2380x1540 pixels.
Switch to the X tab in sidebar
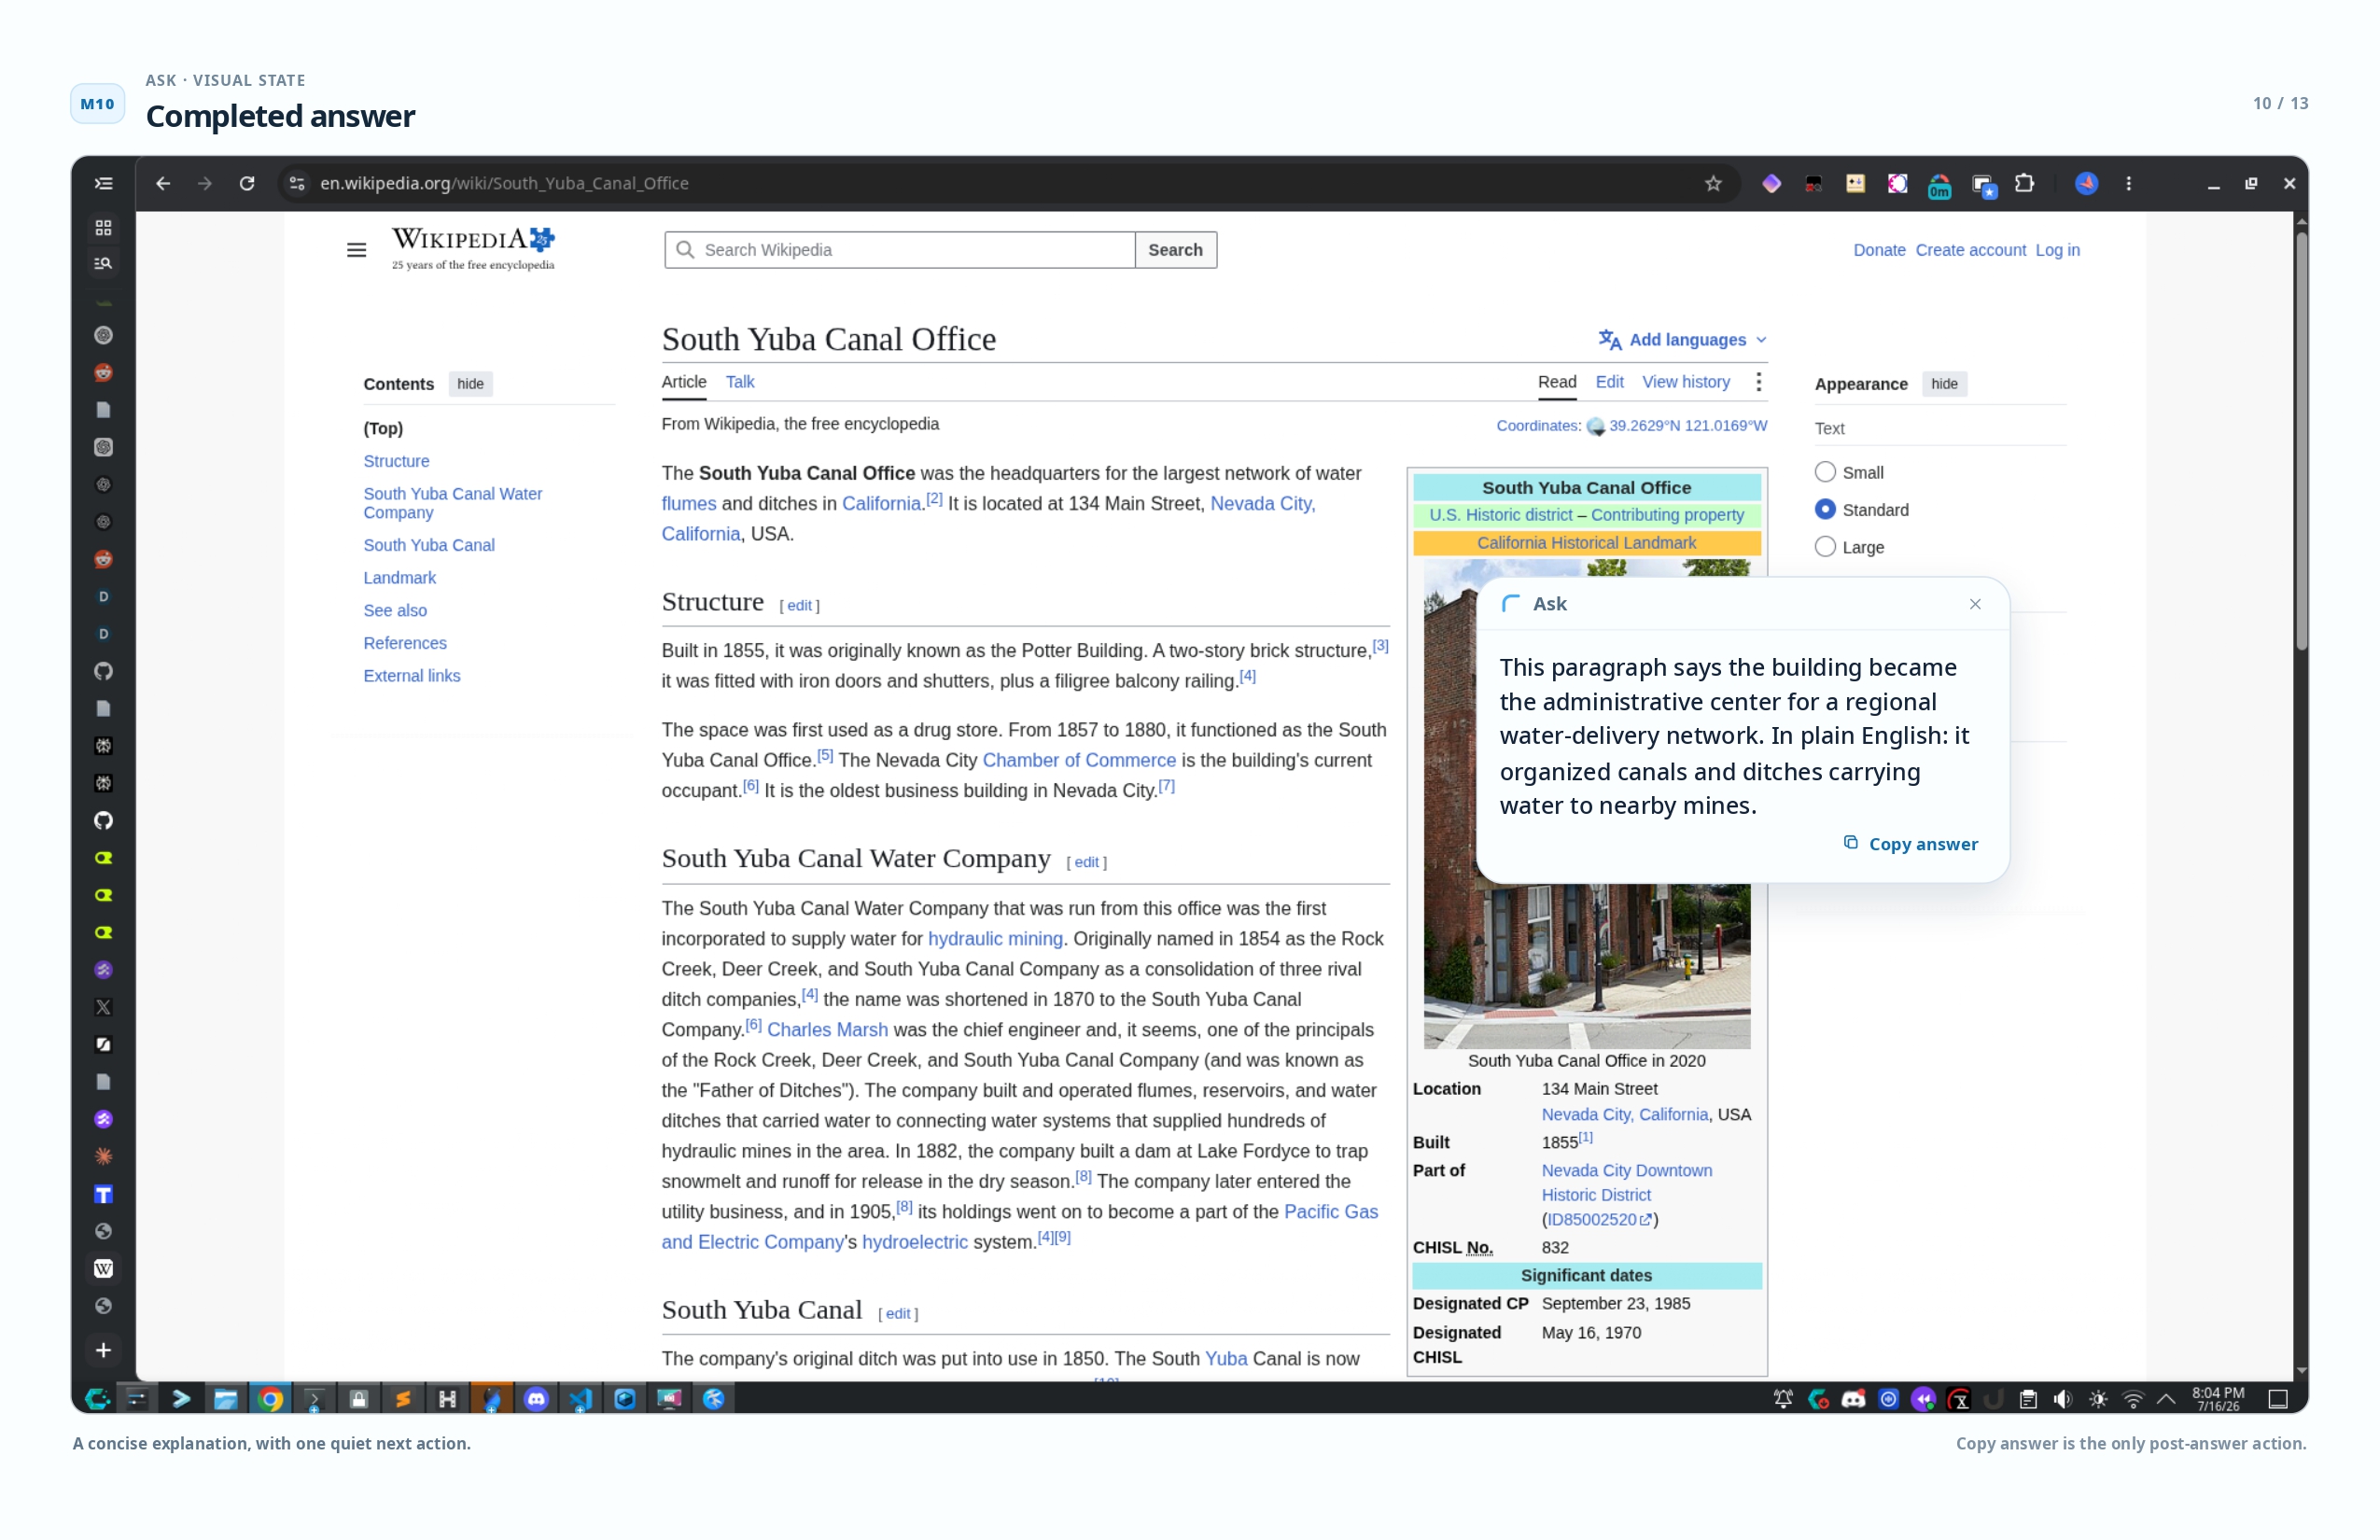pos(103,1007)
